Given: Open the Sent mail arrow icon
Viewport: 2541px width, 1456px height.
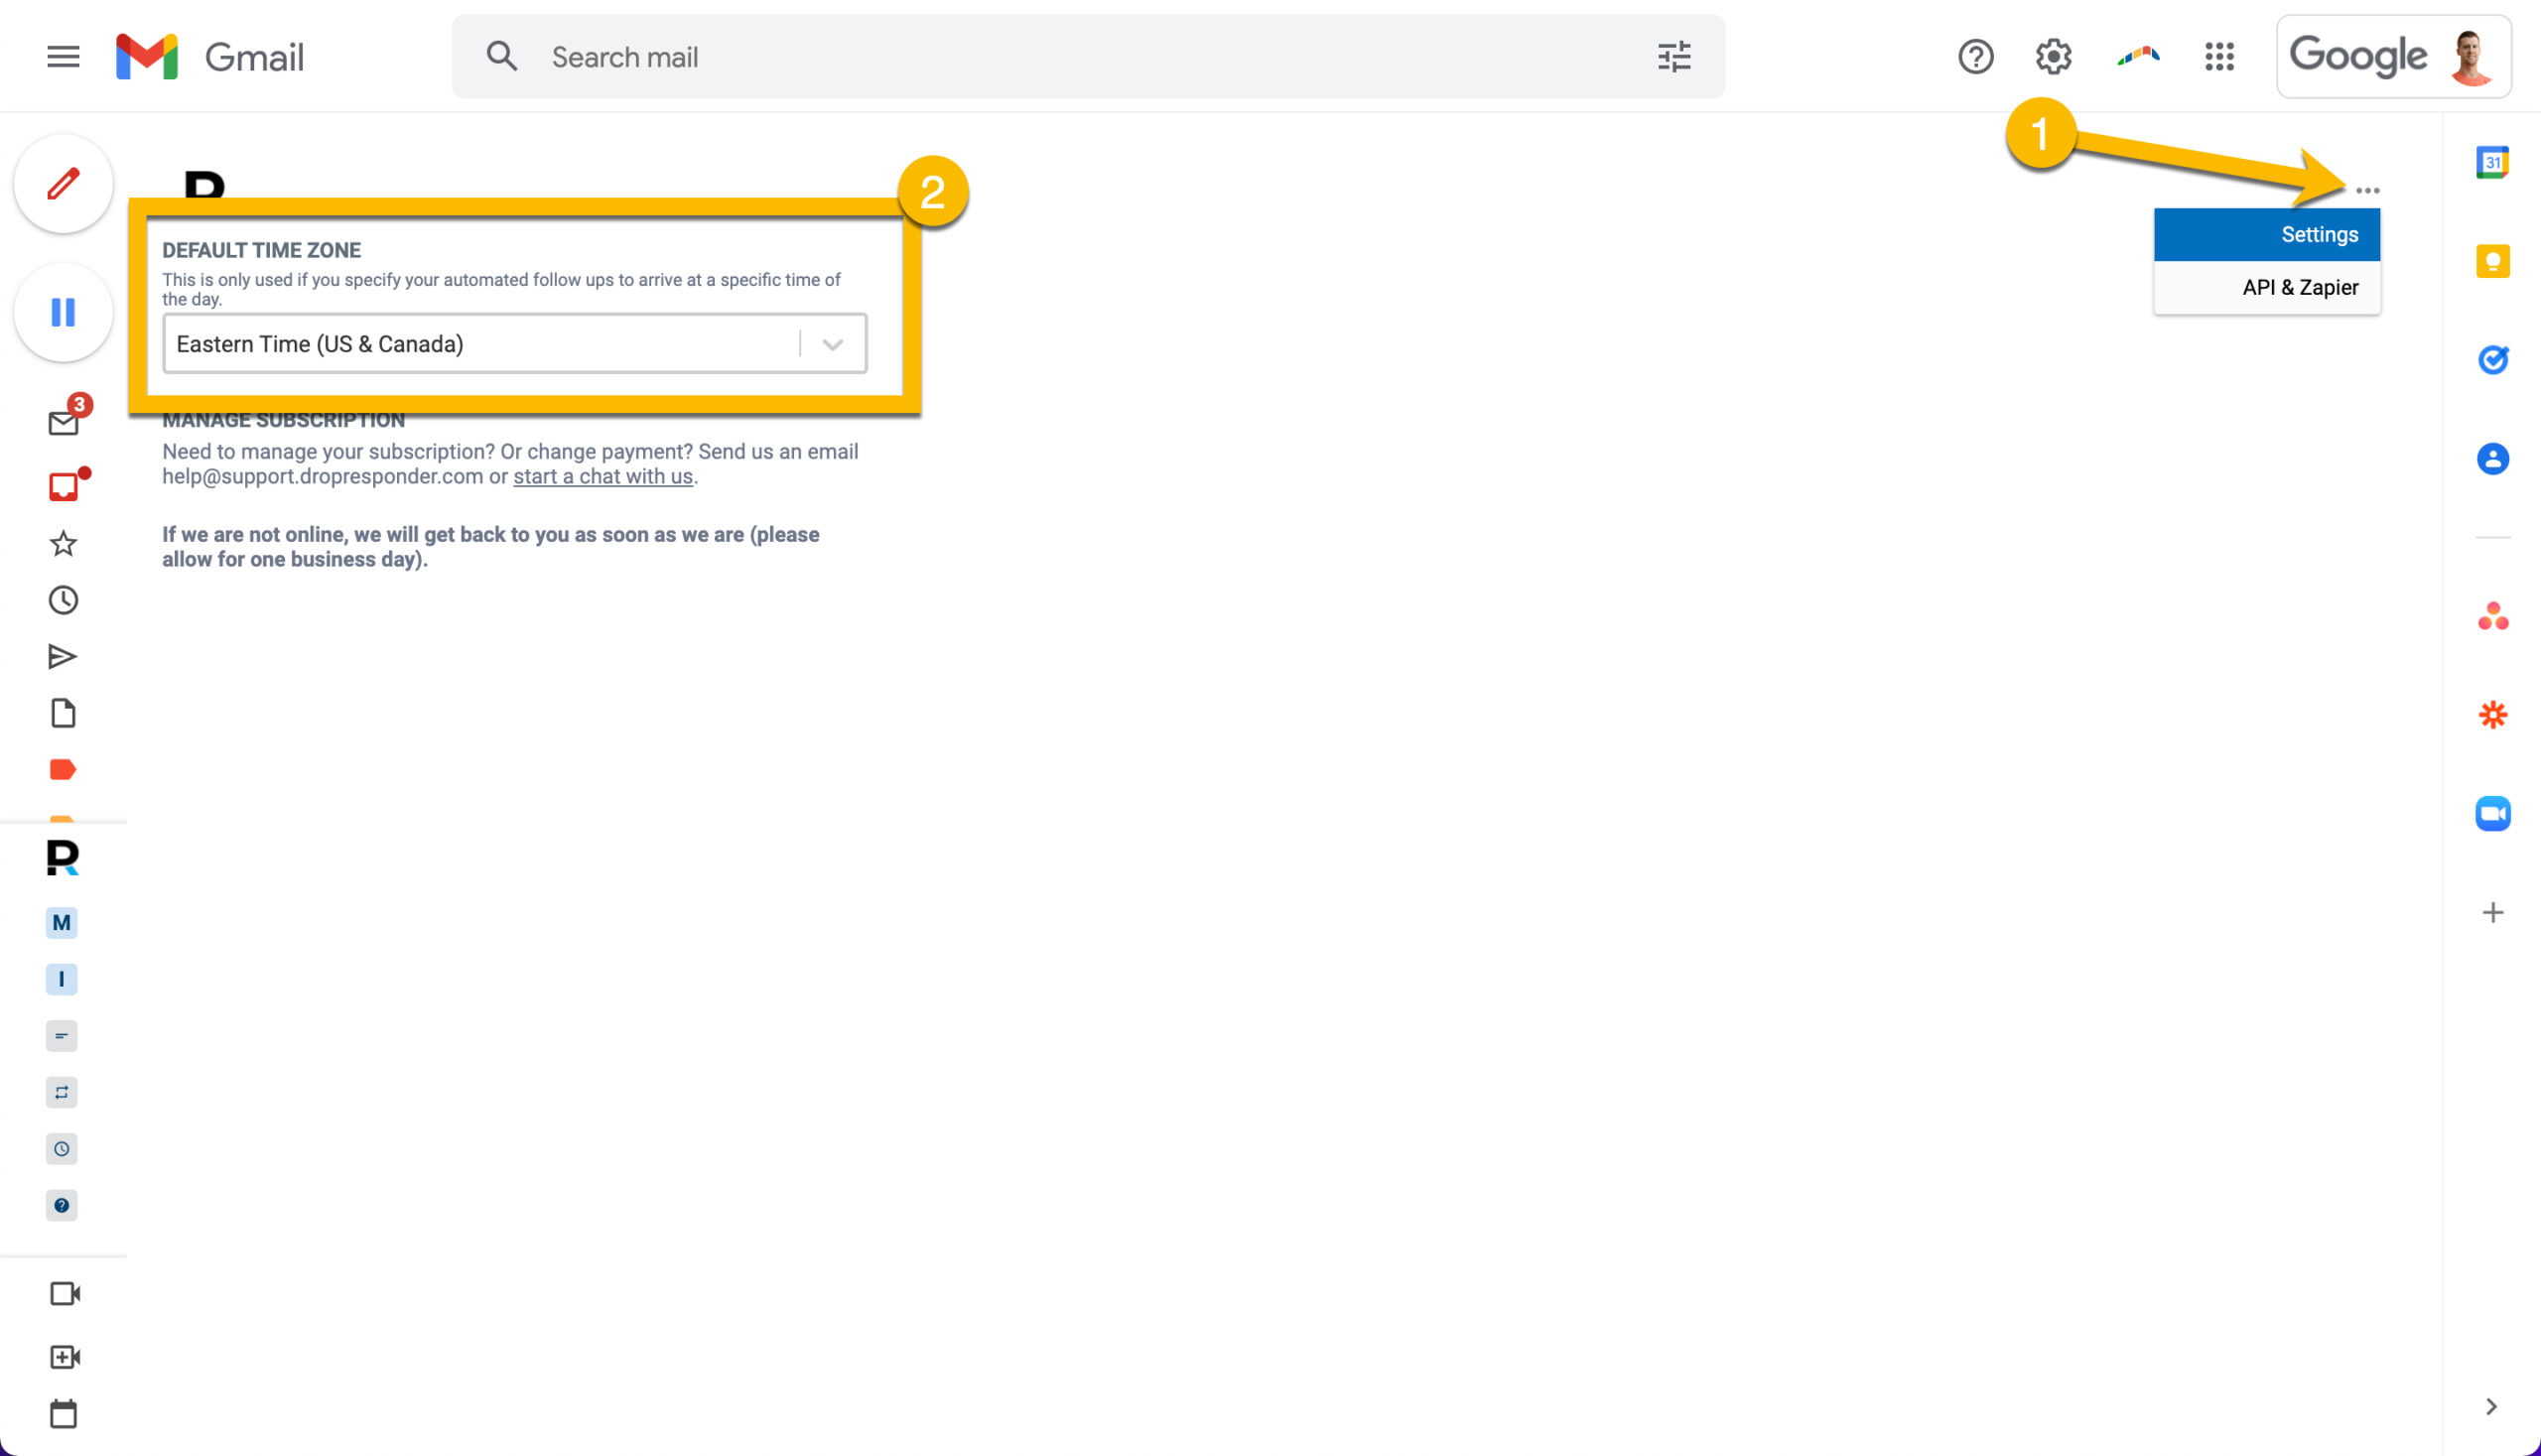Looking at the screenshot, I should [x=63, y=657].
